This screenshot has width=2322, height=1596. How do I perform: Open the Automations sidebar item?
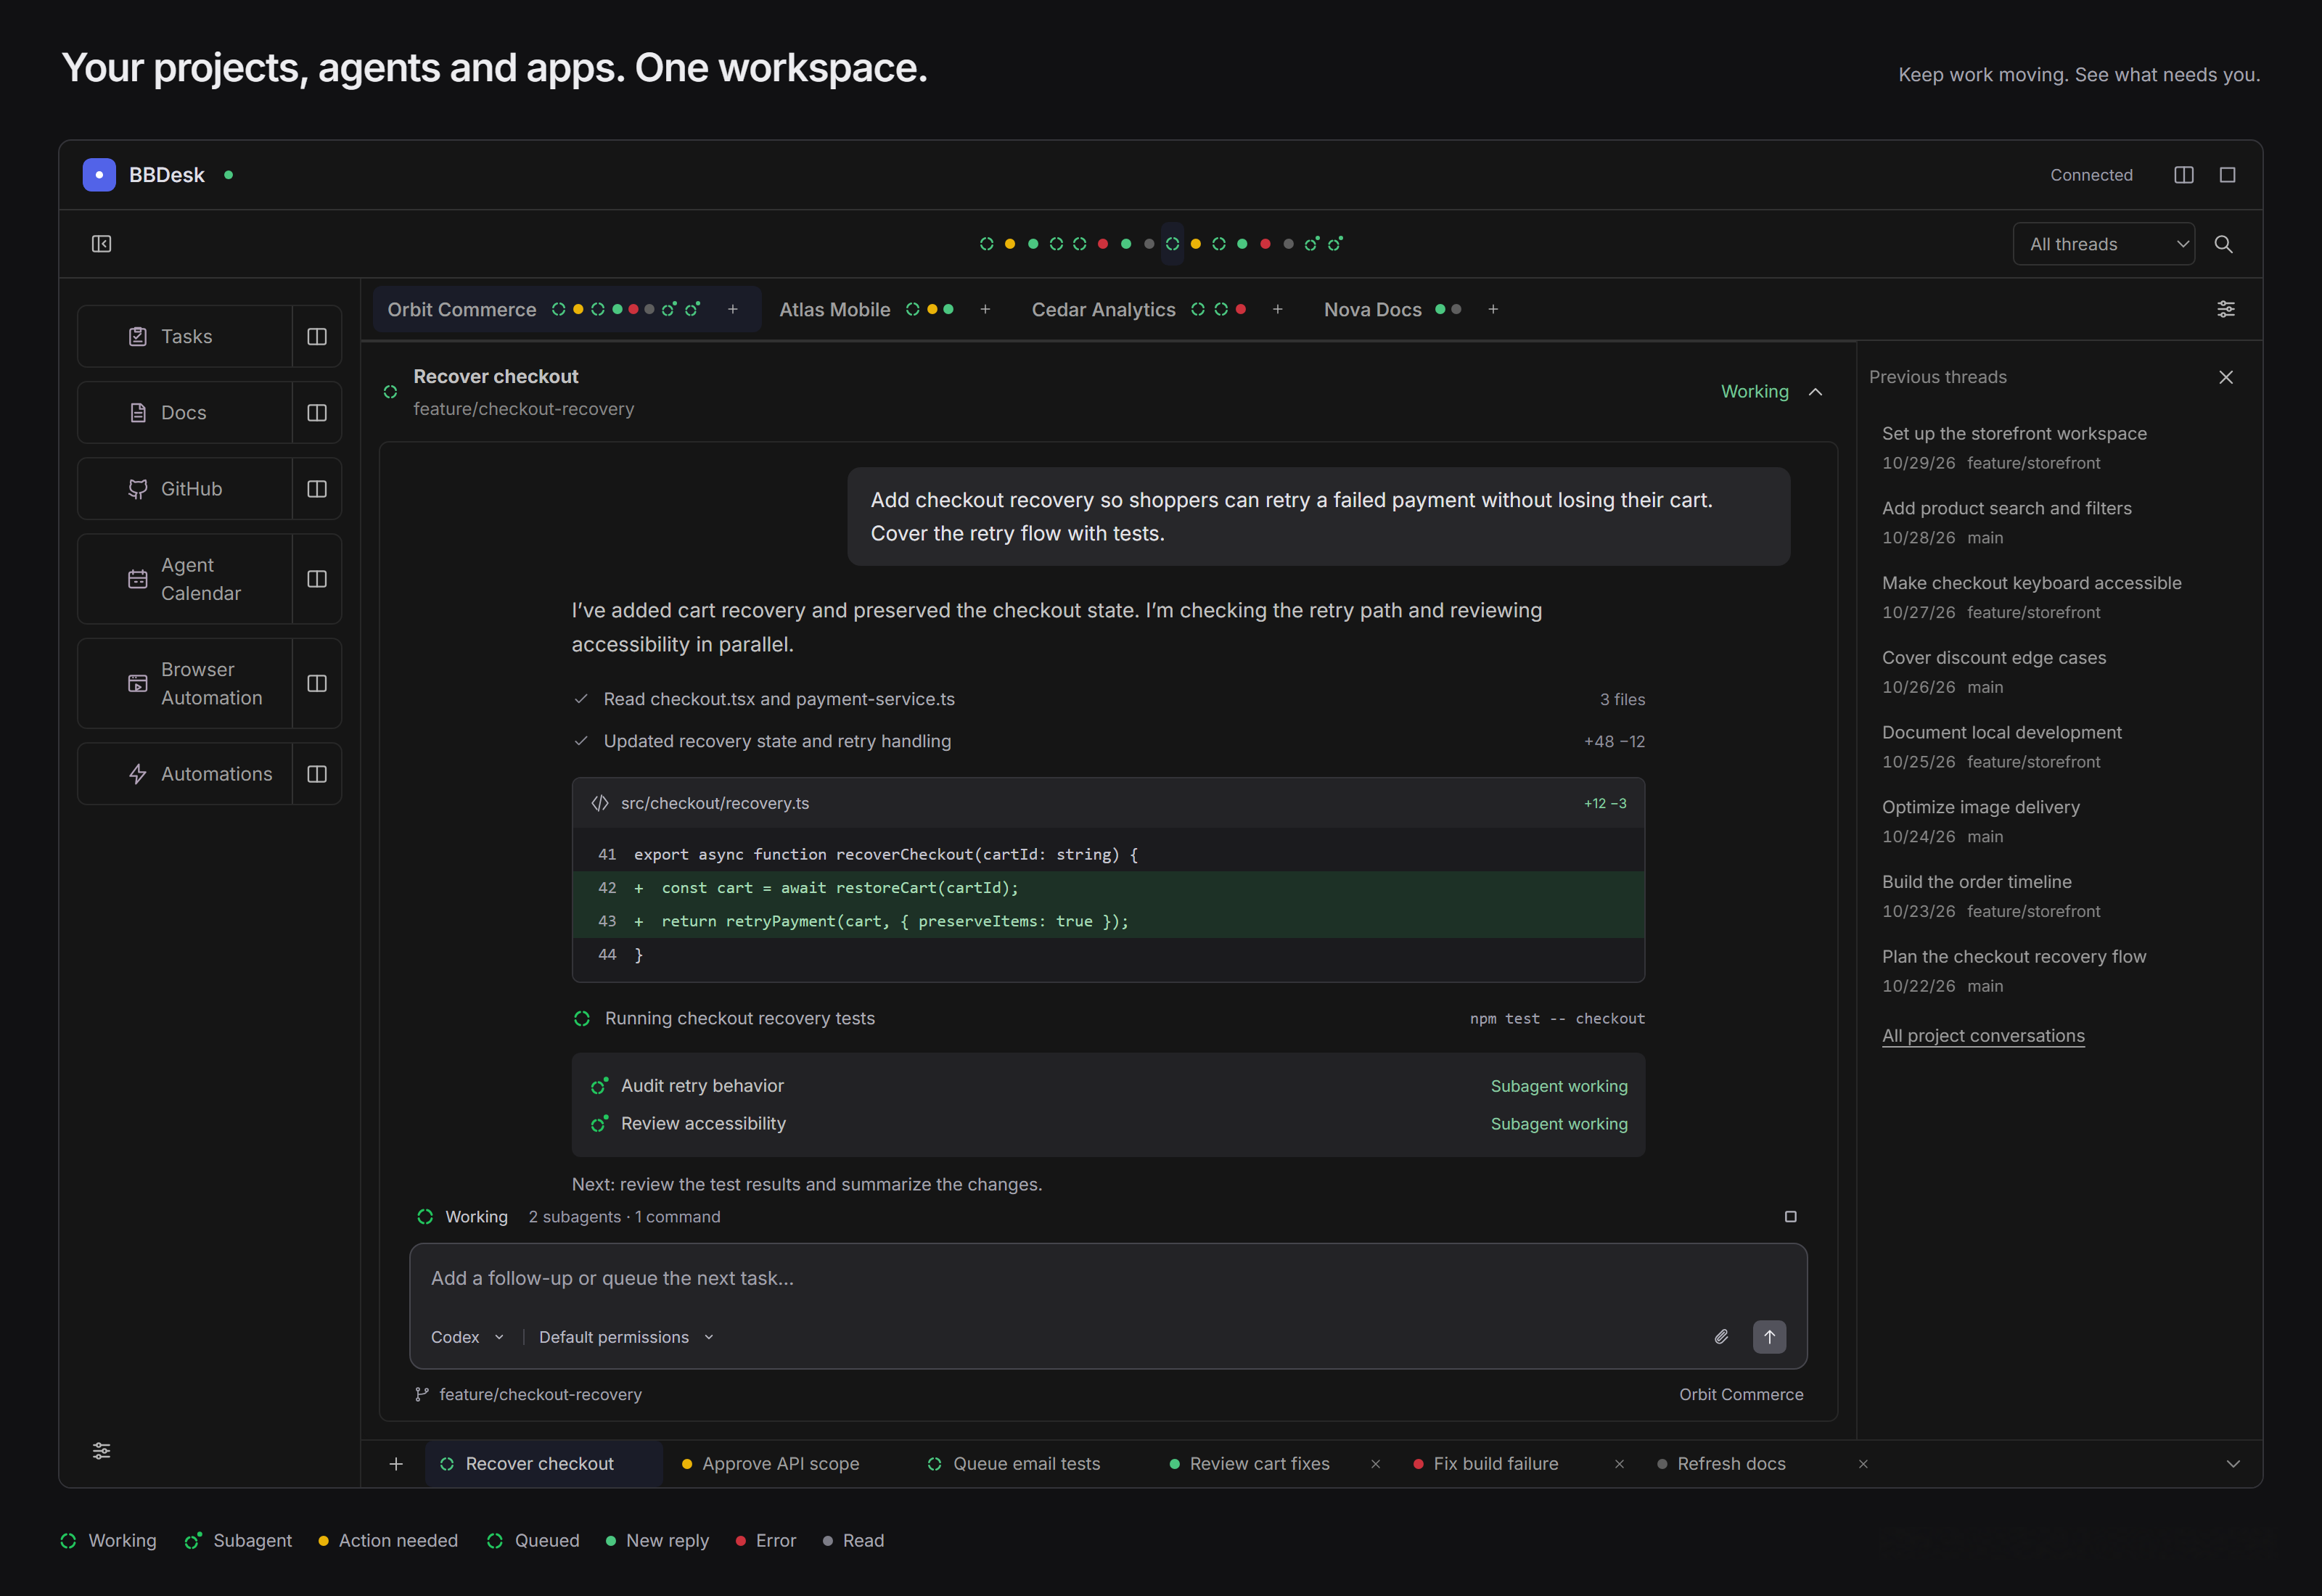(185, 774)
